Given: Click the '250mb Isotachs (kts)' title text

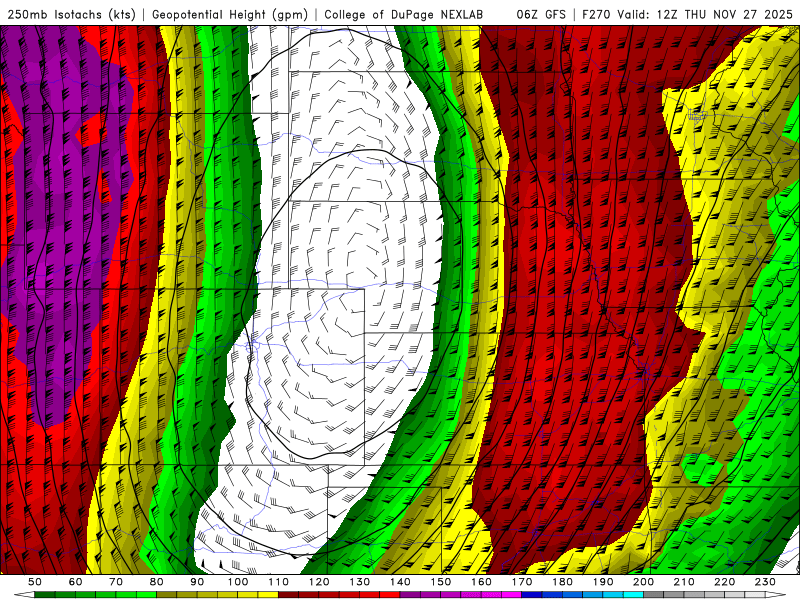Looking at the screenshot, I should [71, 14].
